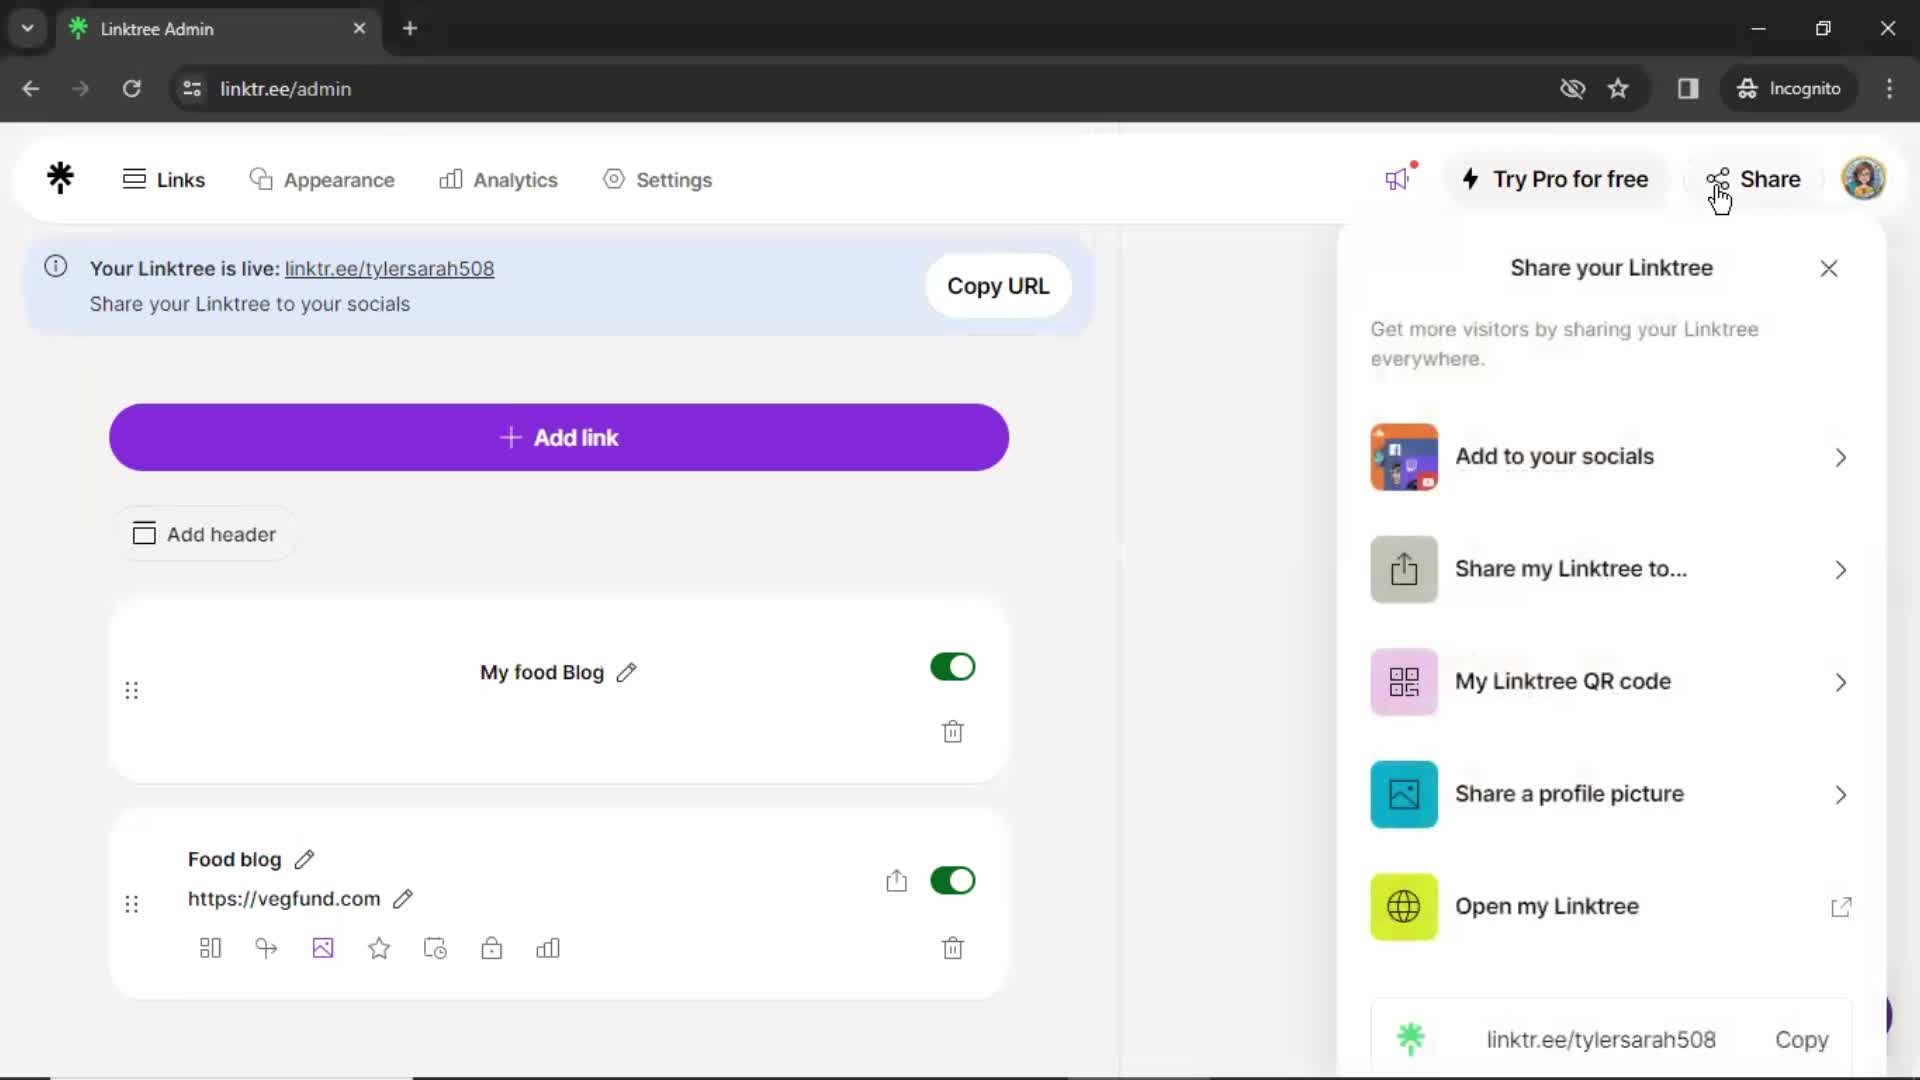The height and width of the screenshot is (1080, 1920).
Task: Click the linktr.ee/tylersarah508 live link
Action: (389, 268)
